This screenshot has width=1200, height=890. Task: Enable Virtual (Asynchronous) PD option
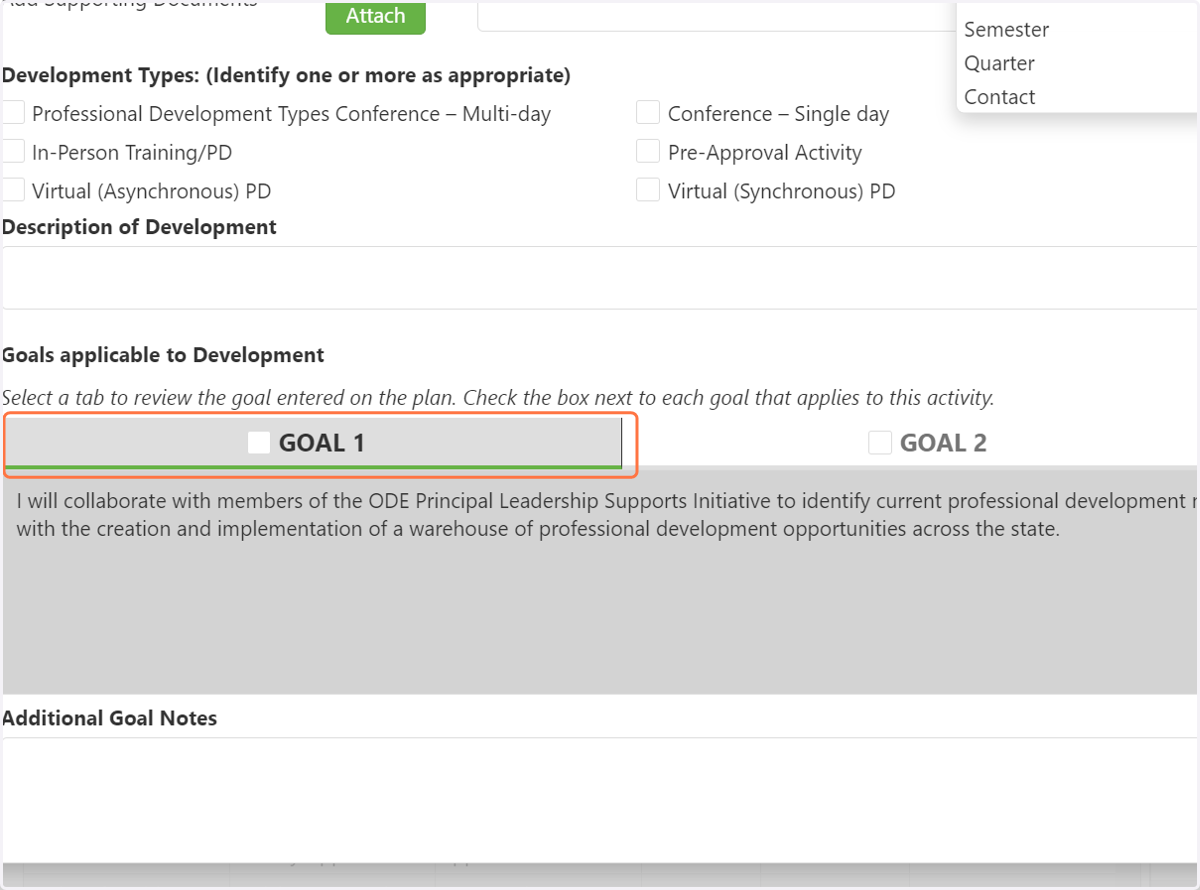13,190
